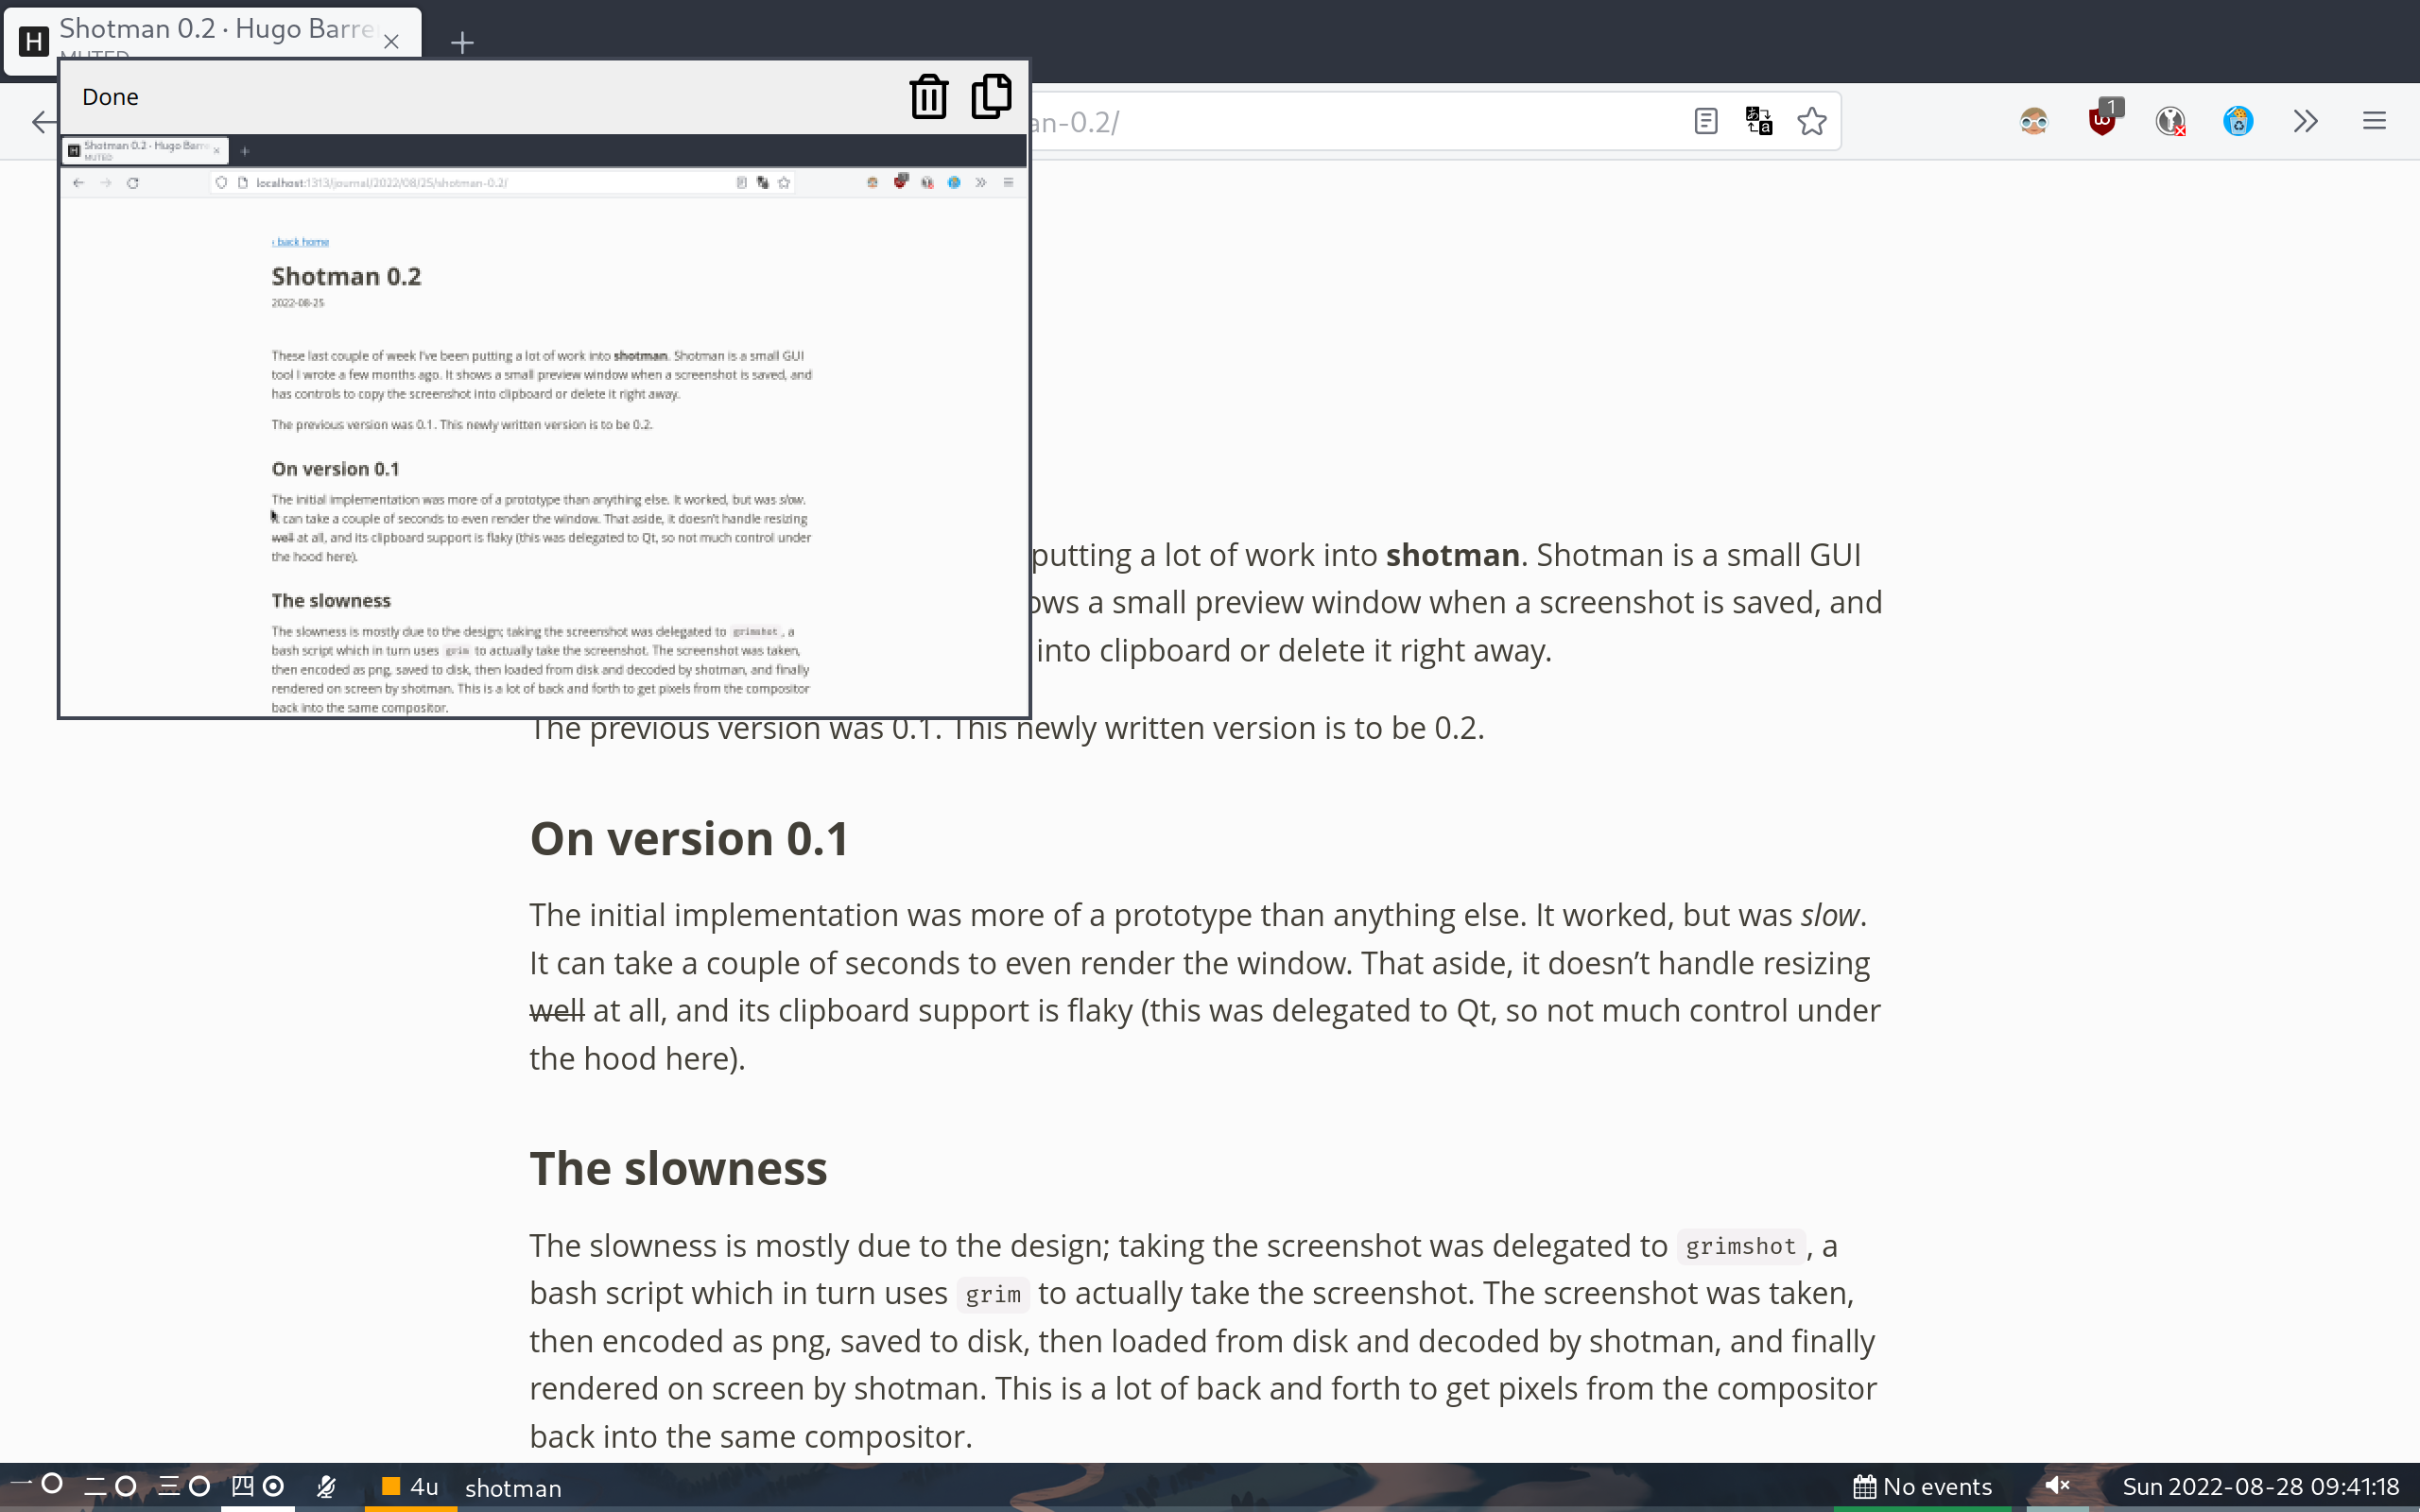The width and height of the screenshot is (2420, 1512).
Task: Click the 'grimshot' inline code text
Action: 1741,1246
